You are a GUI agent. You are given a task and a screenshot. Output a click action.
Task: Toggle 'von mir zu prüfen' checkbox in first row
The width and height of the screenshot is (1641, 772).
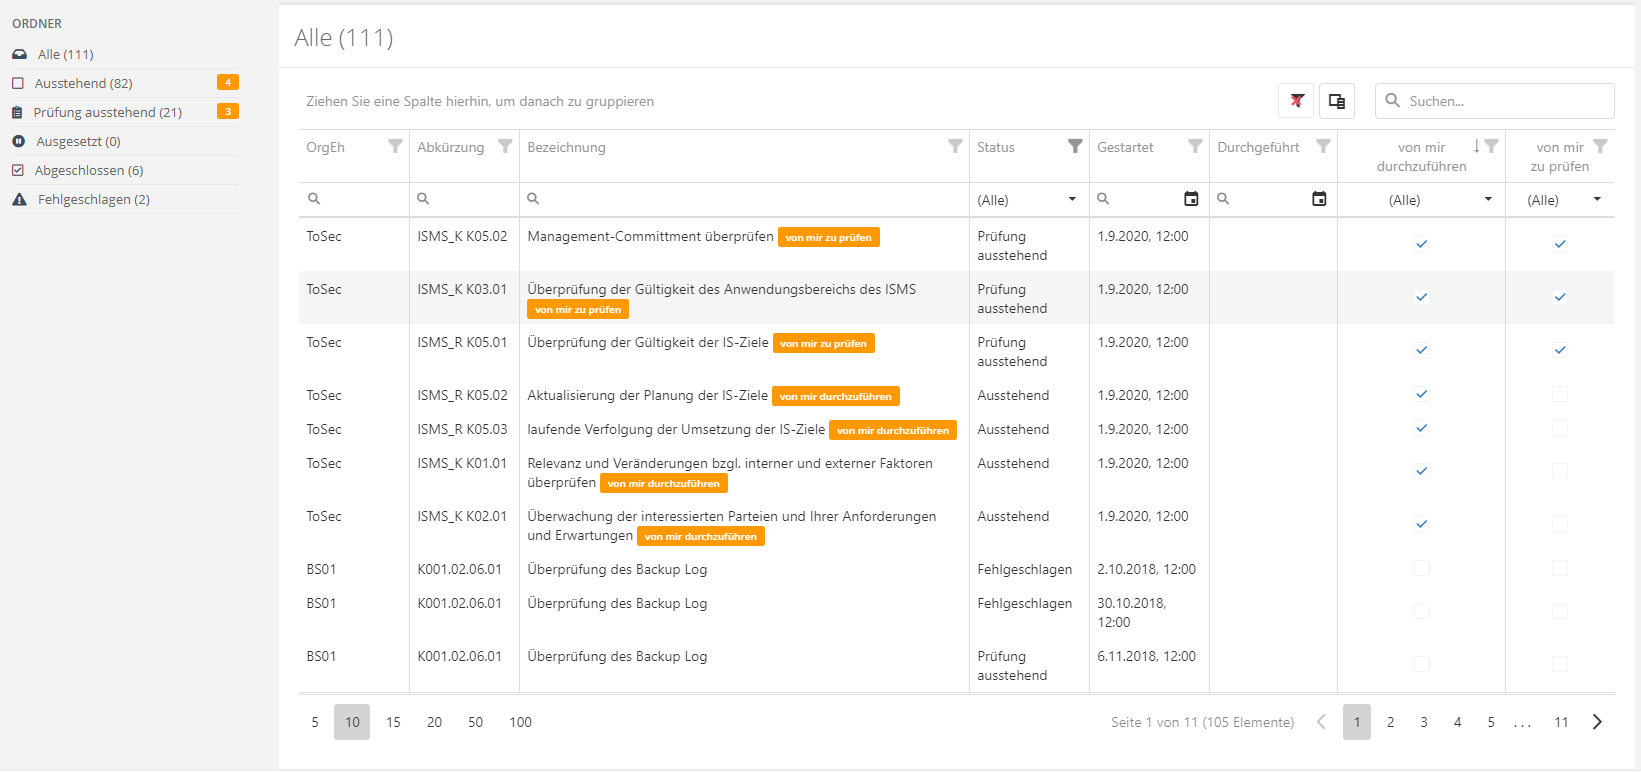point(1559,244)
